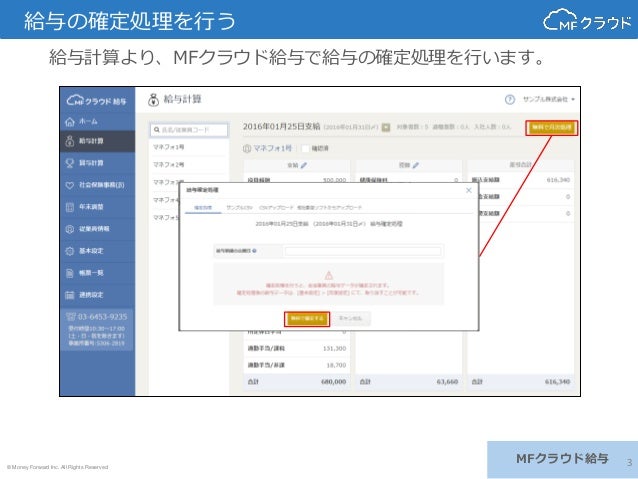Open the サンプル株式会社 account dropdown
638x479 pixels.
click(x=548, y=99)
